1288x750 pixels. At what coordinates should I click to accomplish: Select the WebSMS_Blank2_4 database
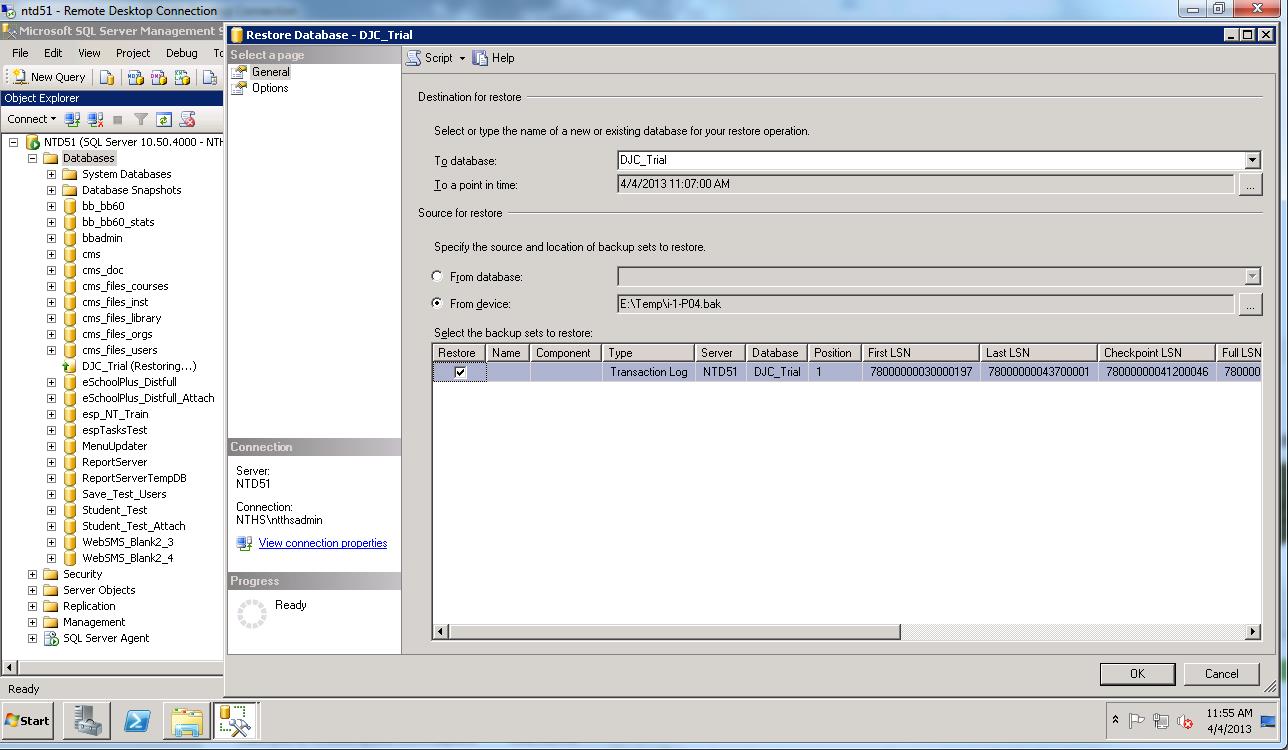click(127, 558)
